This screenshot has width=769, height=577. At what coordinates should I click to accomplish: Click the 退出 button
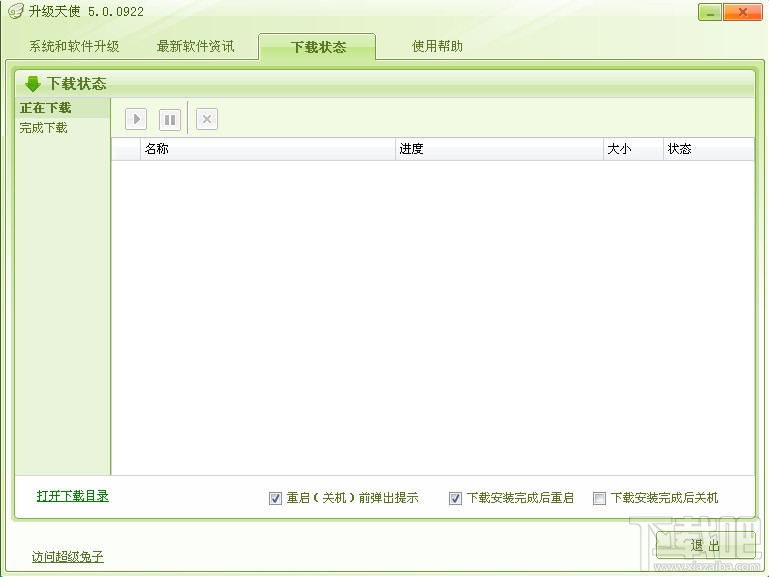pyautogui.click(x=705, y=545)
